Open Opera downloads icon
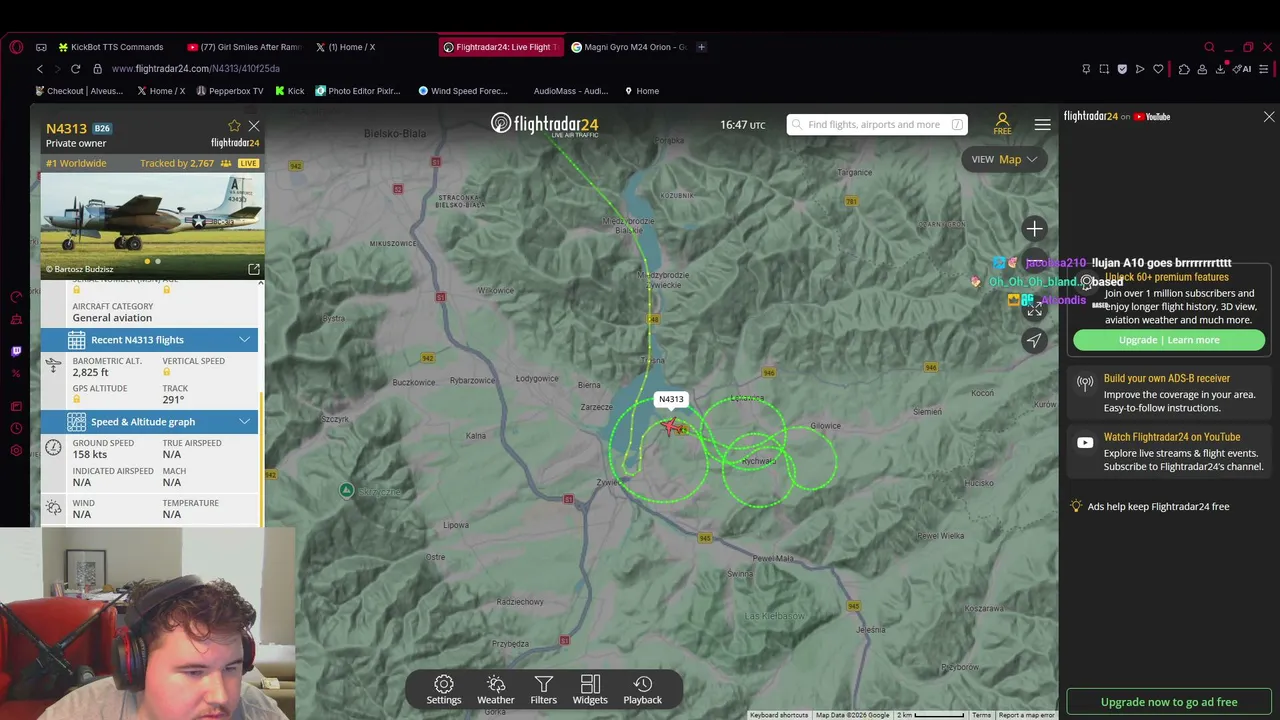Screen dimensions: 1280x720 [x=1220, y=69]
